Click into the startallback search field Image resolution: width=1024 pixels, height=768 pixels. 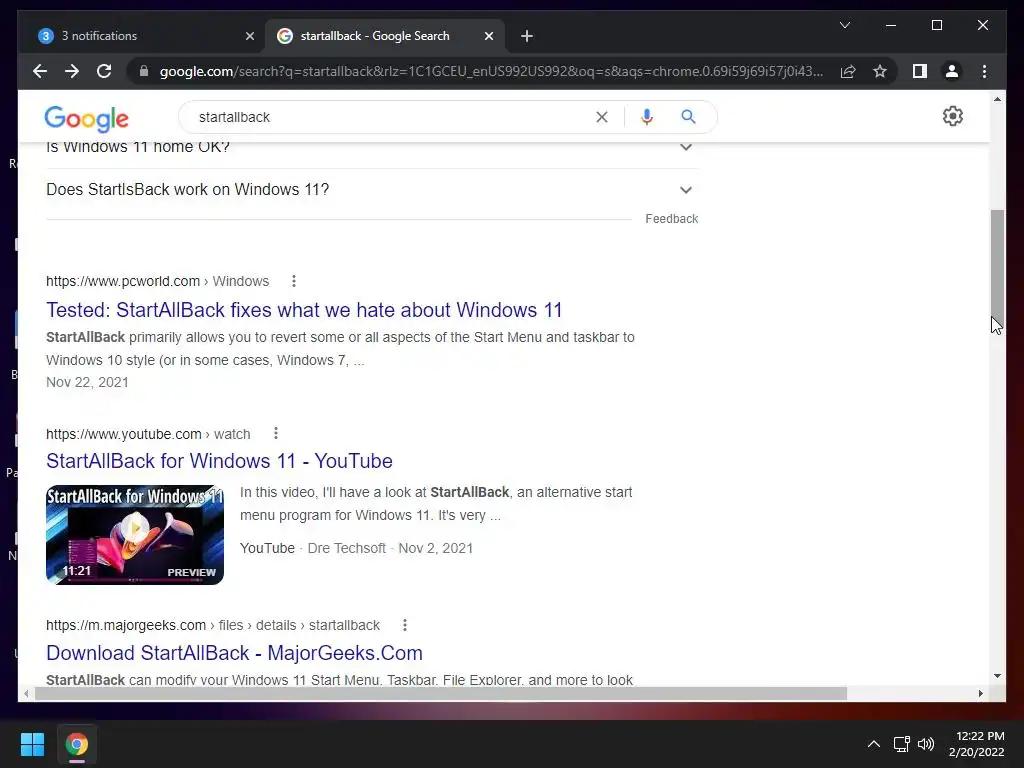(x=392, y=117)
